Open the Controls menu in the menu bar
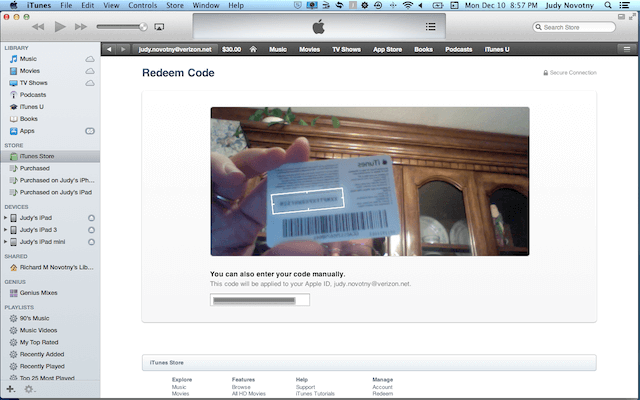The width and height of the screenshot is (640, 400). click(143, 5)
